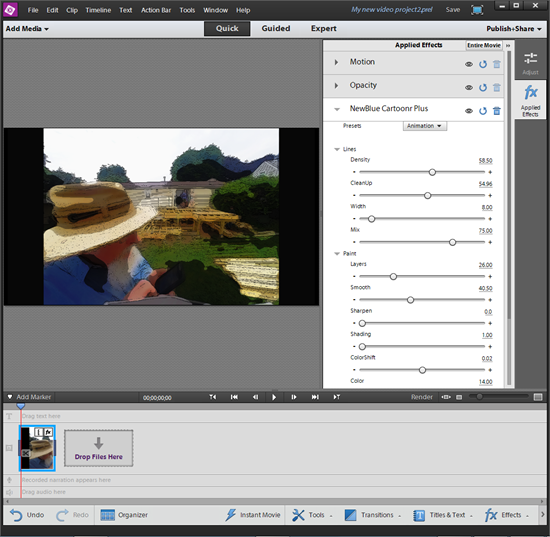Step forward one frame
Viewport: 550px width, 537px height.
(x=294, y=397)
